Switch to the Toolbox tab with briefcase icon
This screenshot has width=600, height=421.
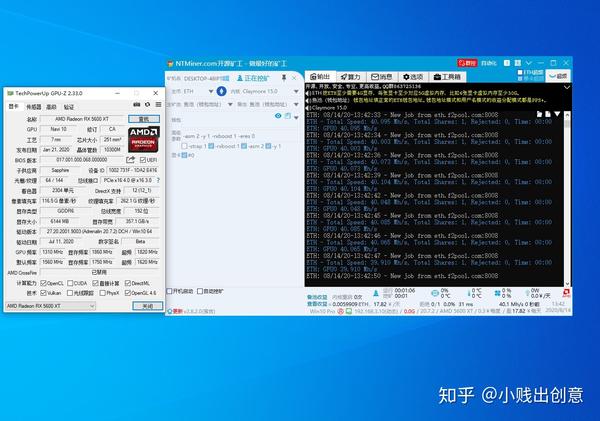pos(447,77)
